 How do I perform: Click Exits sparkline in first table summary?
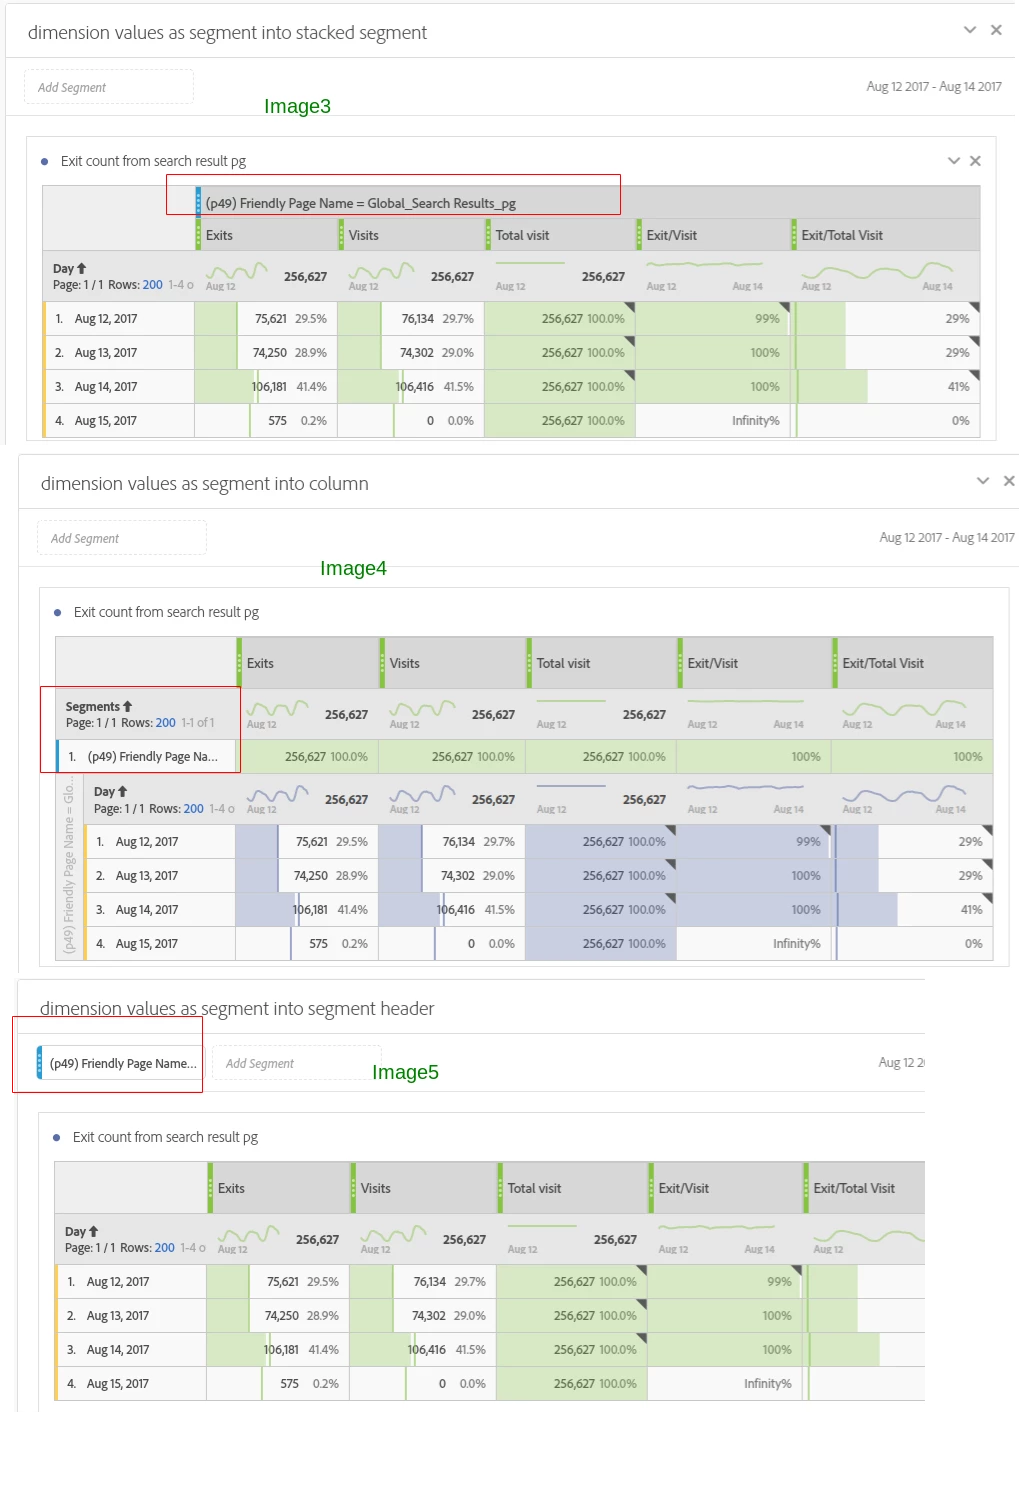tap(236, 272)
